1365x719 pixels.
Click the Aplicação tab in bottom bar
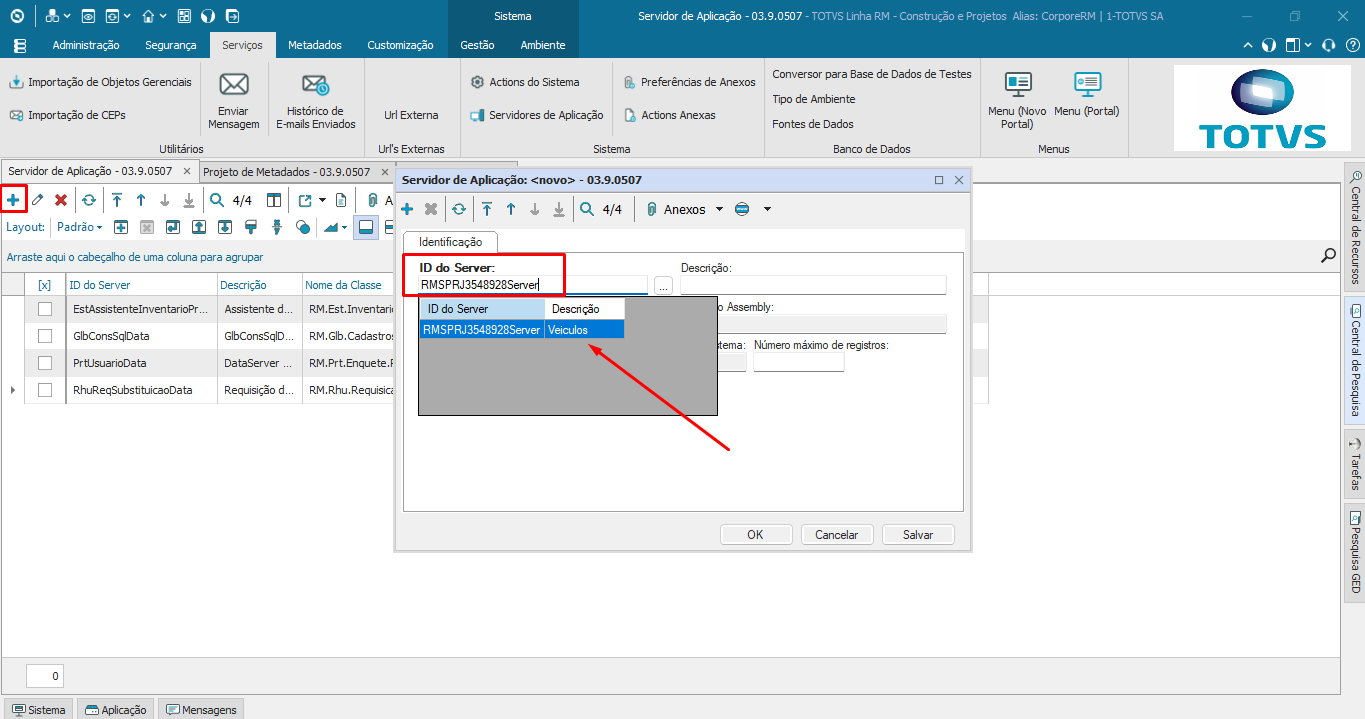[x=116, y=710]
